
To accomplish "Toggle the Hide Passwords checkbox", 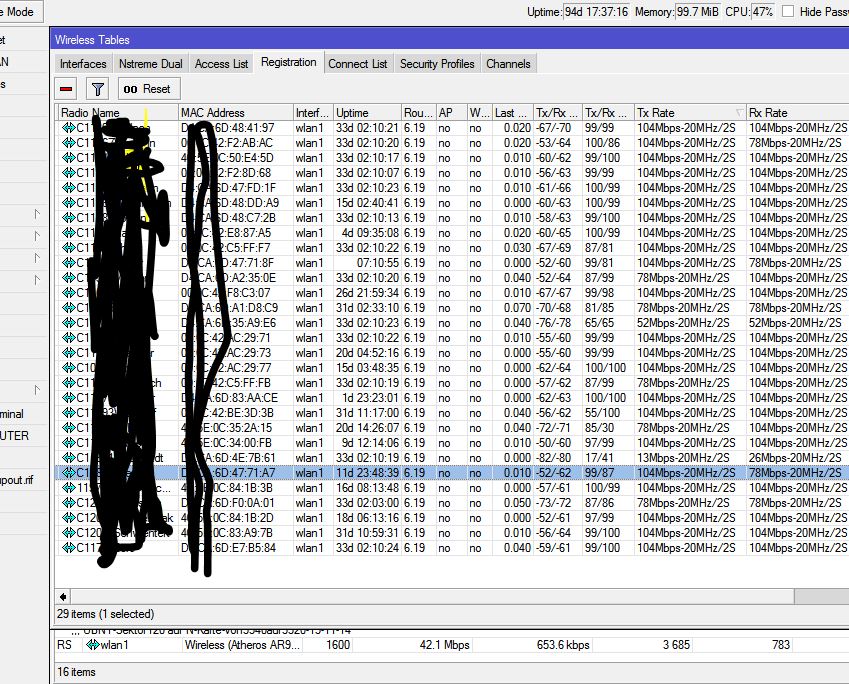I will pos(788,11).
